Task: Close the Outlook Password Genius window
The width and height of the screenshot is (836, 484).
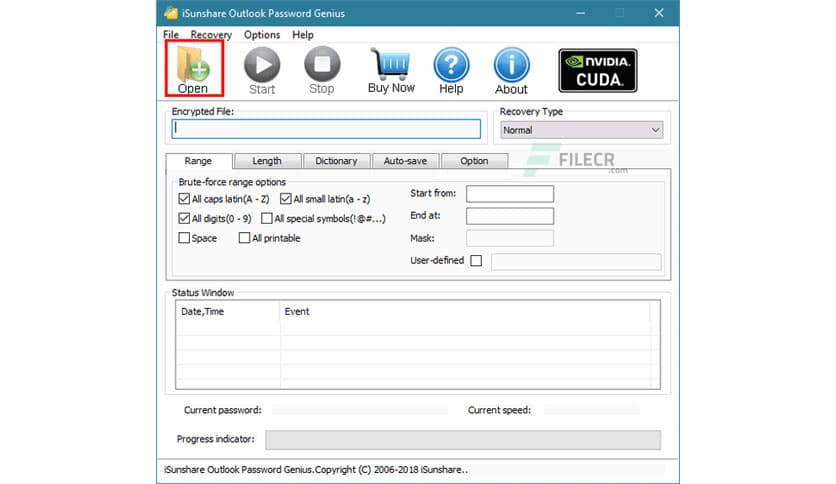Action: (659, 13)
